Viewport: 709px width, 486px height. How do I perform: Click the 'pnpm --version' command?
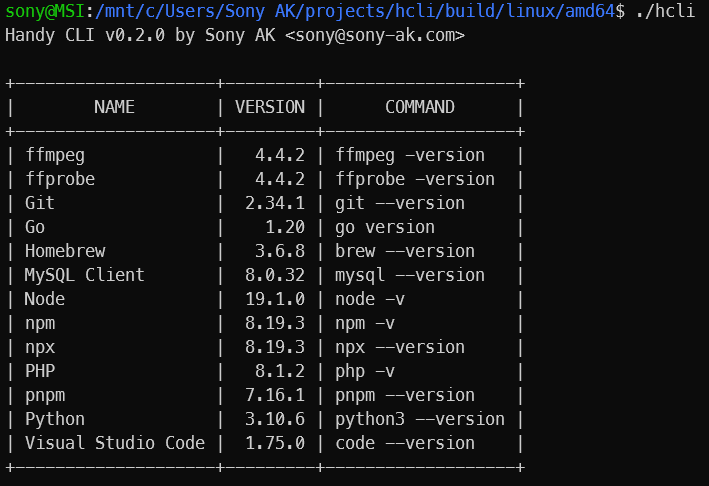click(x=405, y=396)
